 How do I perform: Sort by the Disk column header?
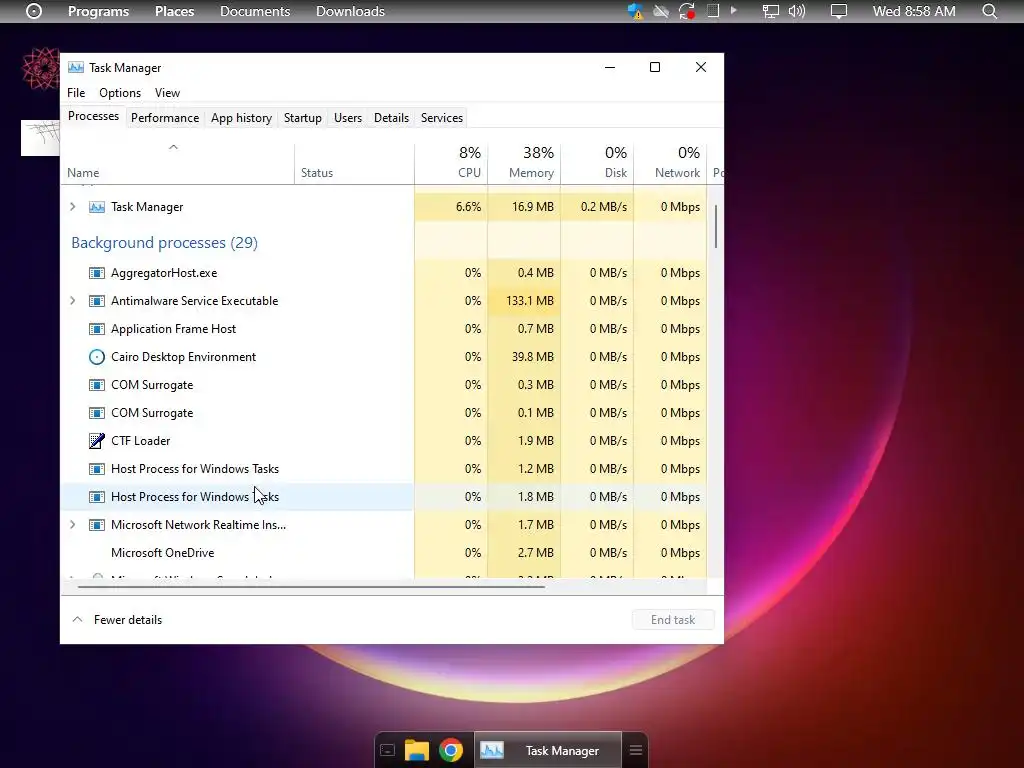click(598, 163)
